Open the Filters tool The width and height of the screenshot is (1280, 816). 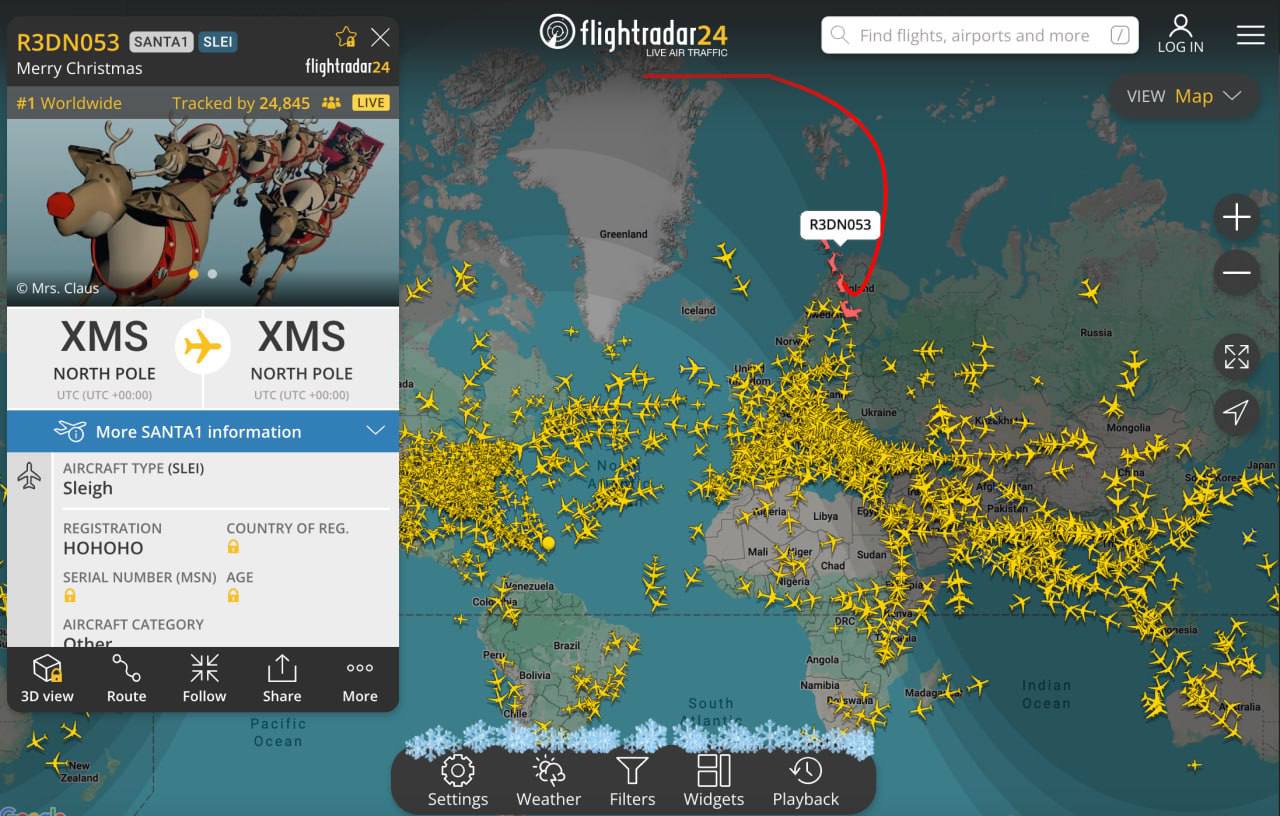[632, 781]
